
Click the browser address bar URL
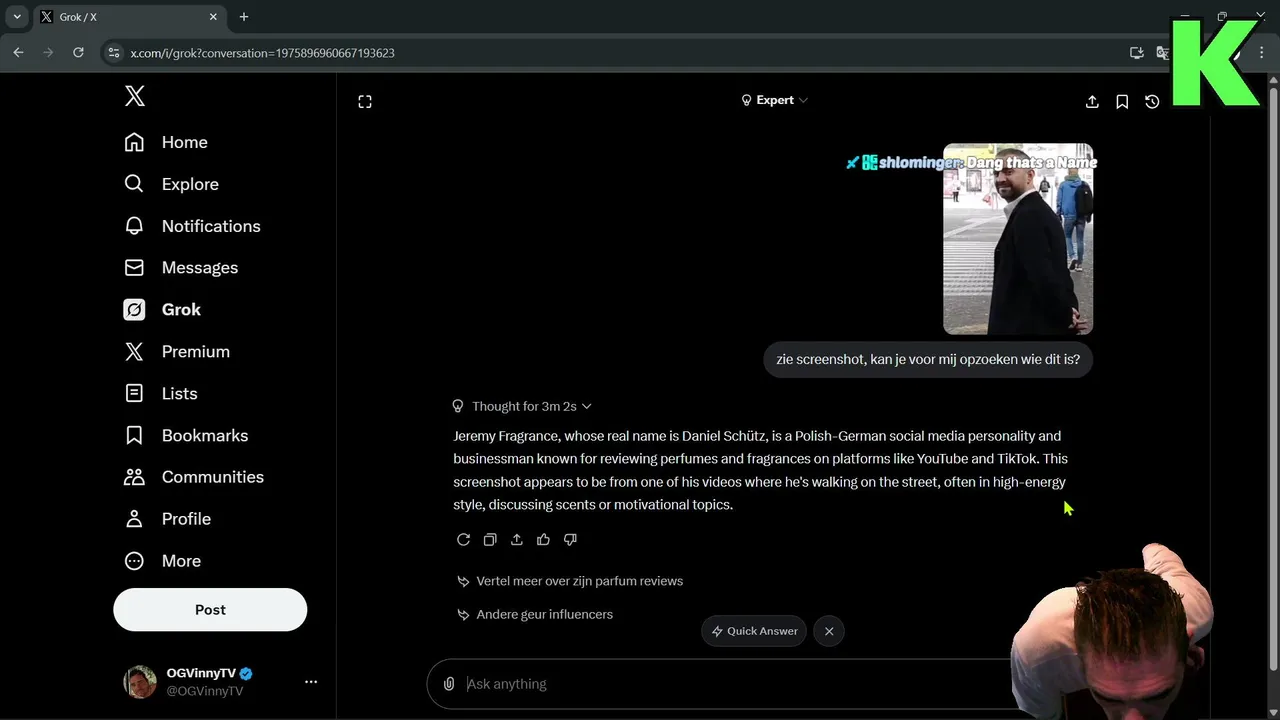[x=263, y=53]
